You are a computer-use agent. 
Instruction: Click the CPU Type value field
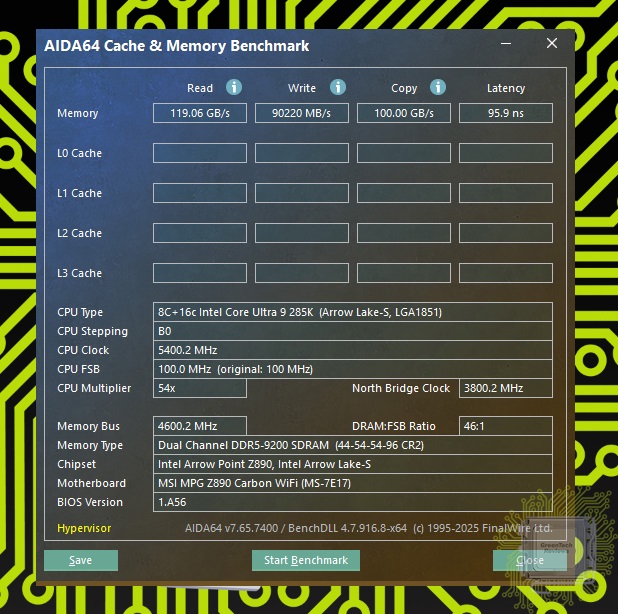point(353,312)
